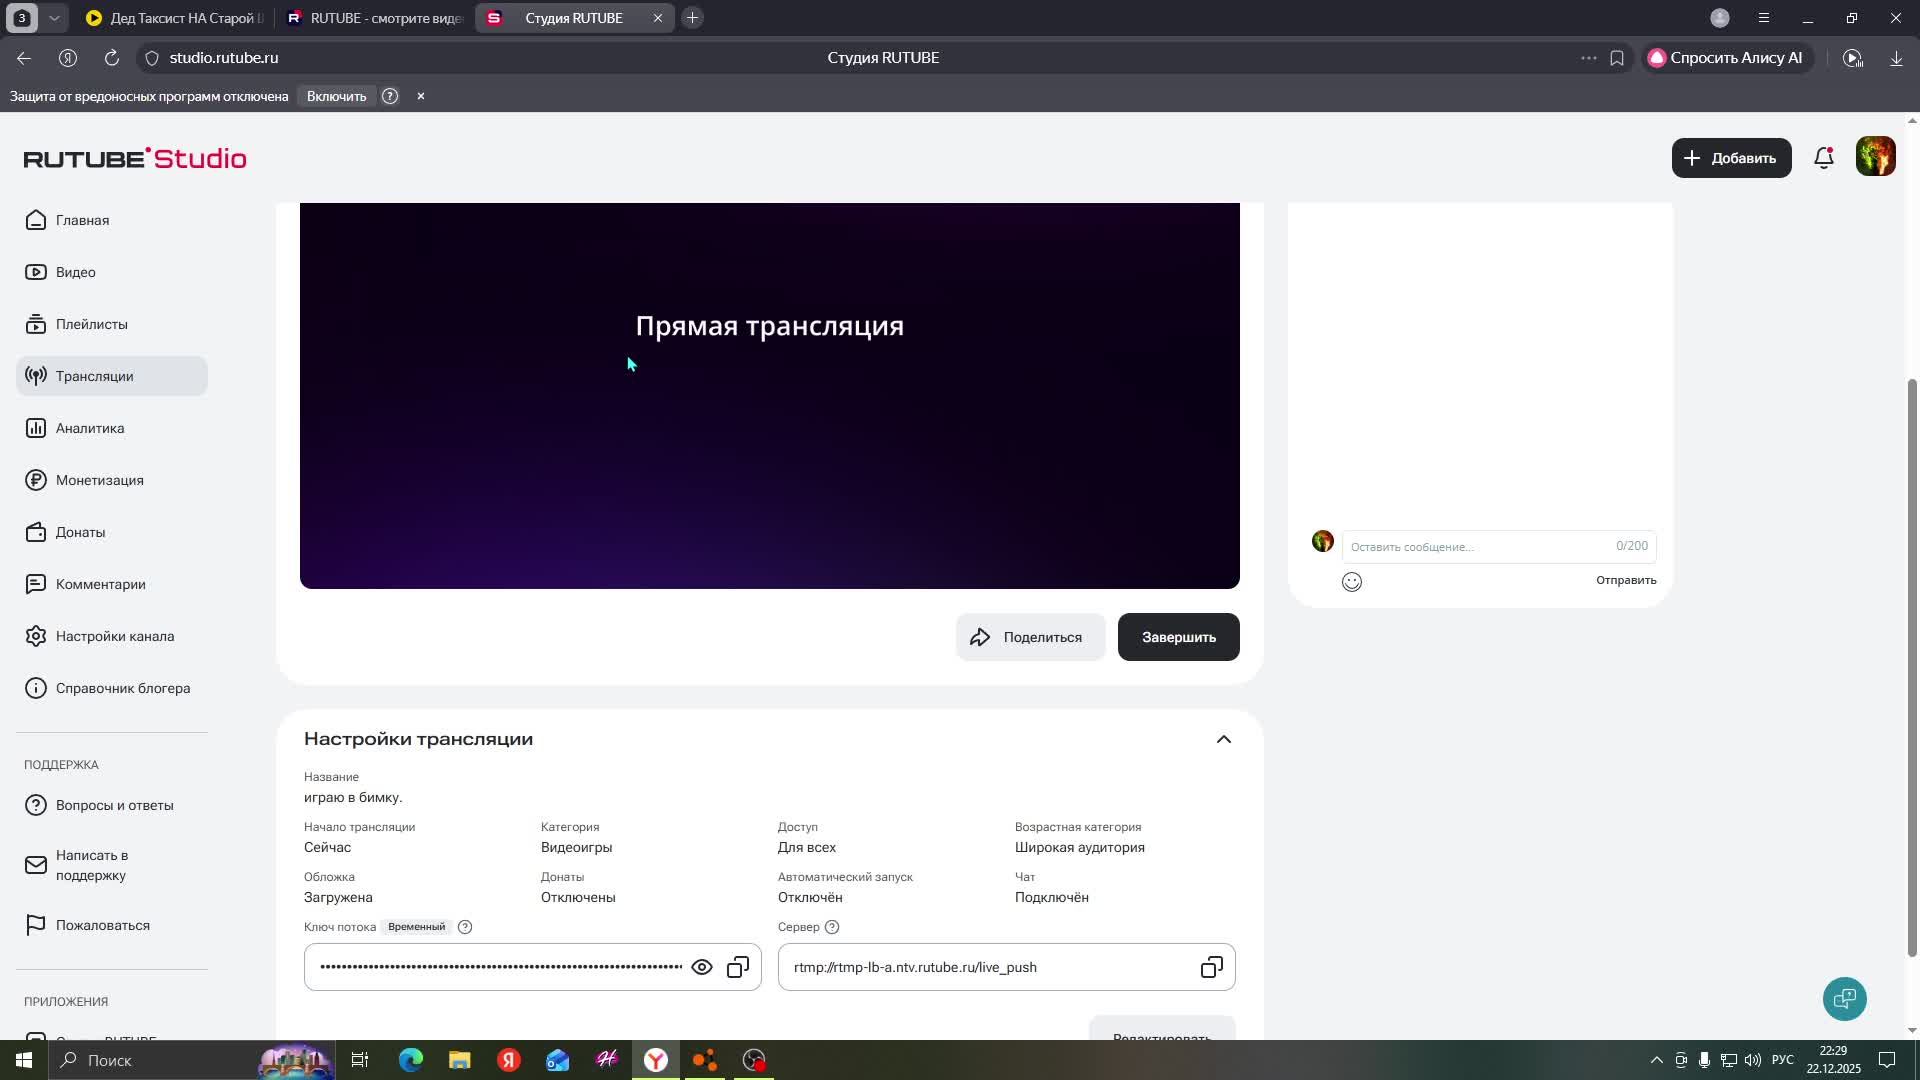Open the notifications bell
1920x1080 pixels.
pos(1824,158)
